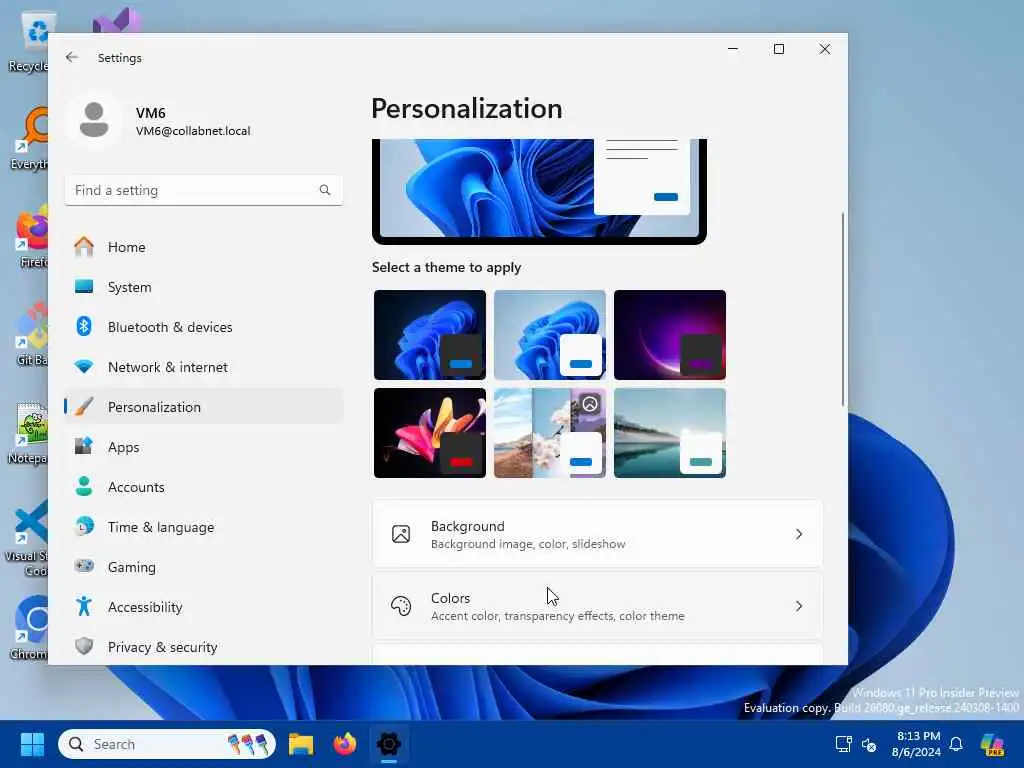Navigate to Network & internet

[x=204, y=366]
